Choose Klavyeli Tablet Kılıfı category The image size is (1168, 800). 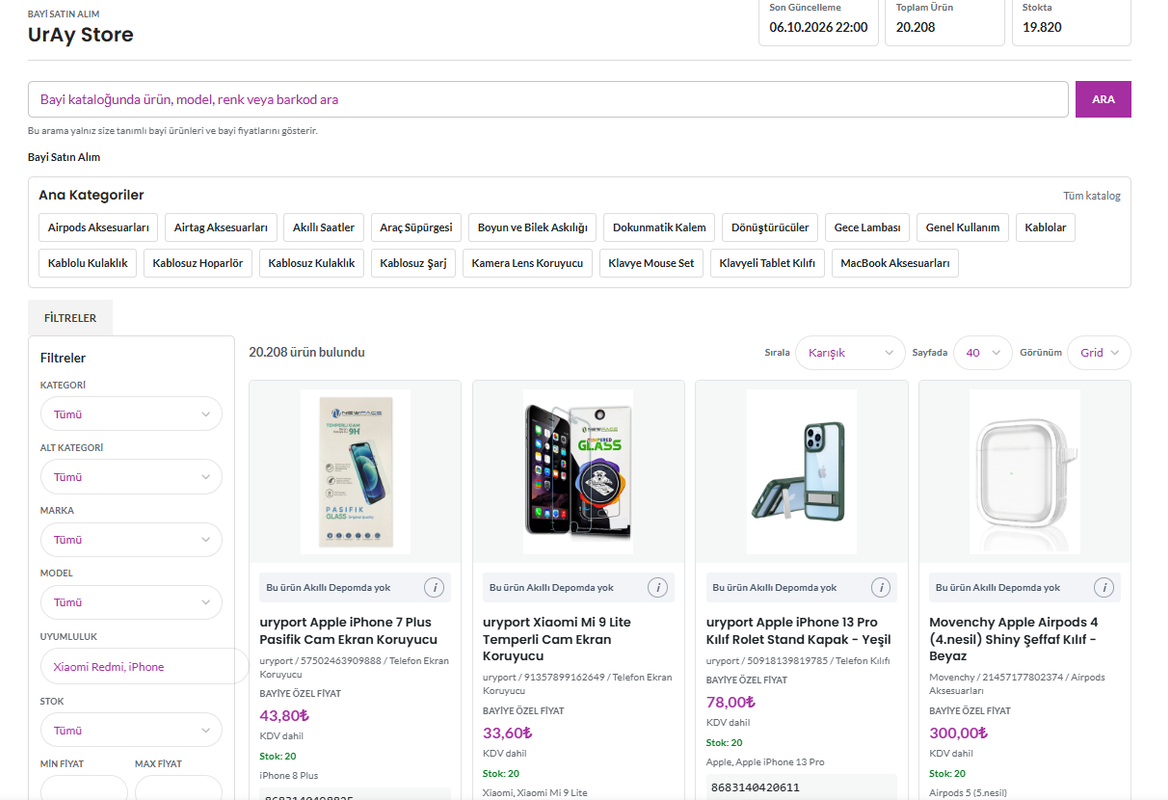click(x=767, y=263)
